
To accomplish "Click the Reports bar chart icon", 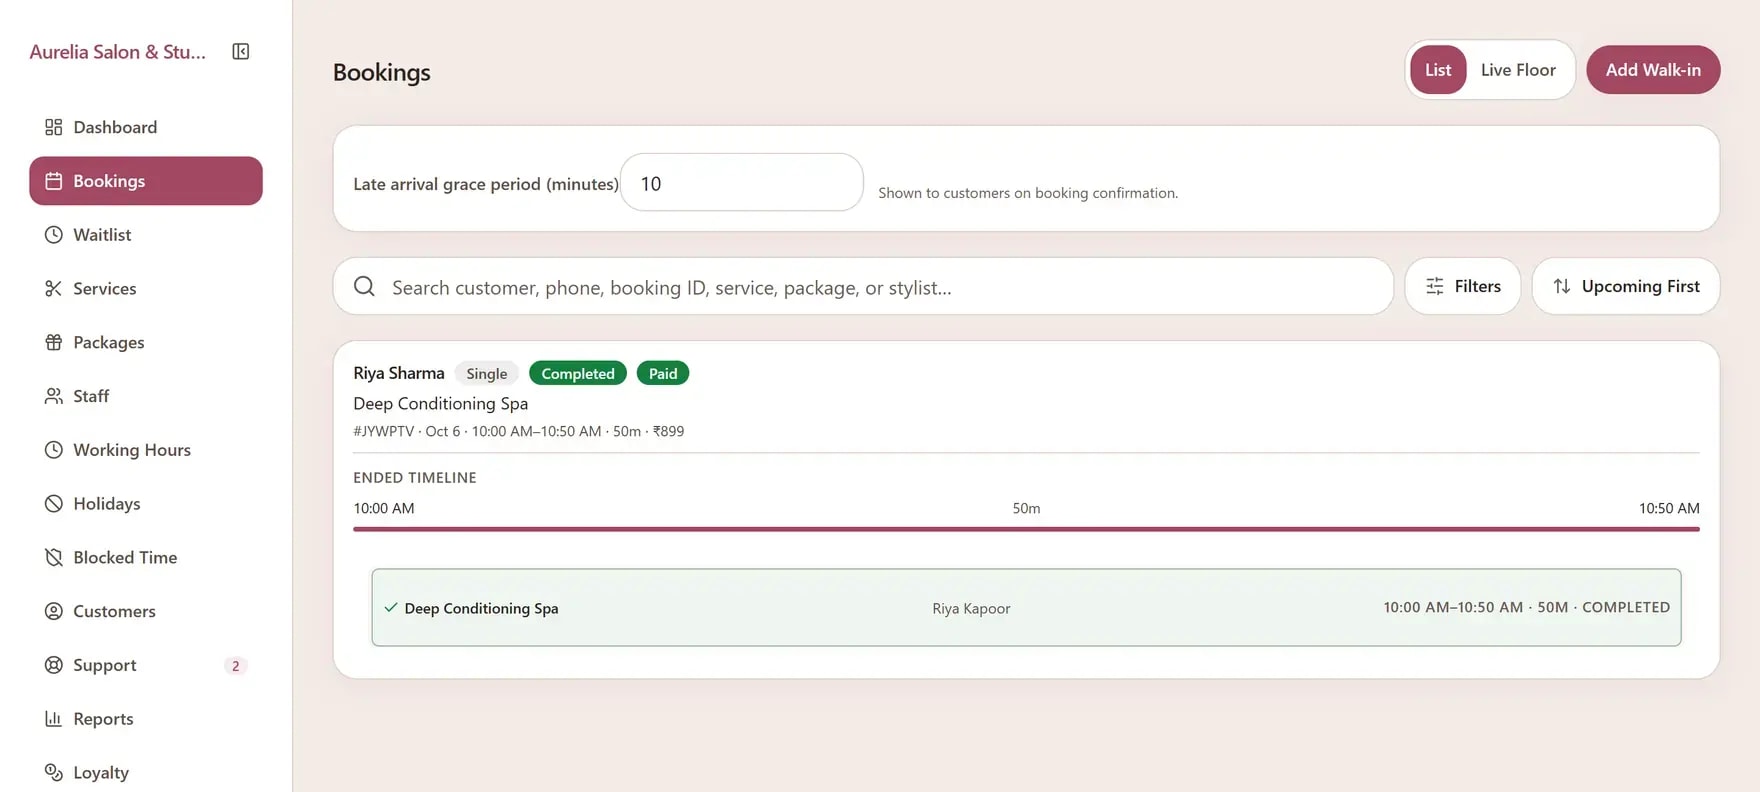I will pyautogui.click(x=54, y=719).
